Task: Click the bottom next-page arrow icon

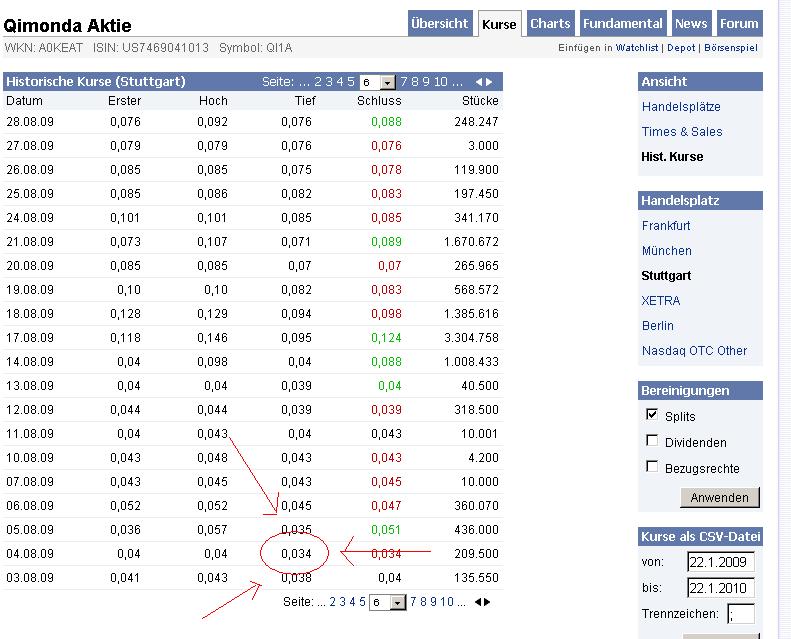Action: click(488, 602)
